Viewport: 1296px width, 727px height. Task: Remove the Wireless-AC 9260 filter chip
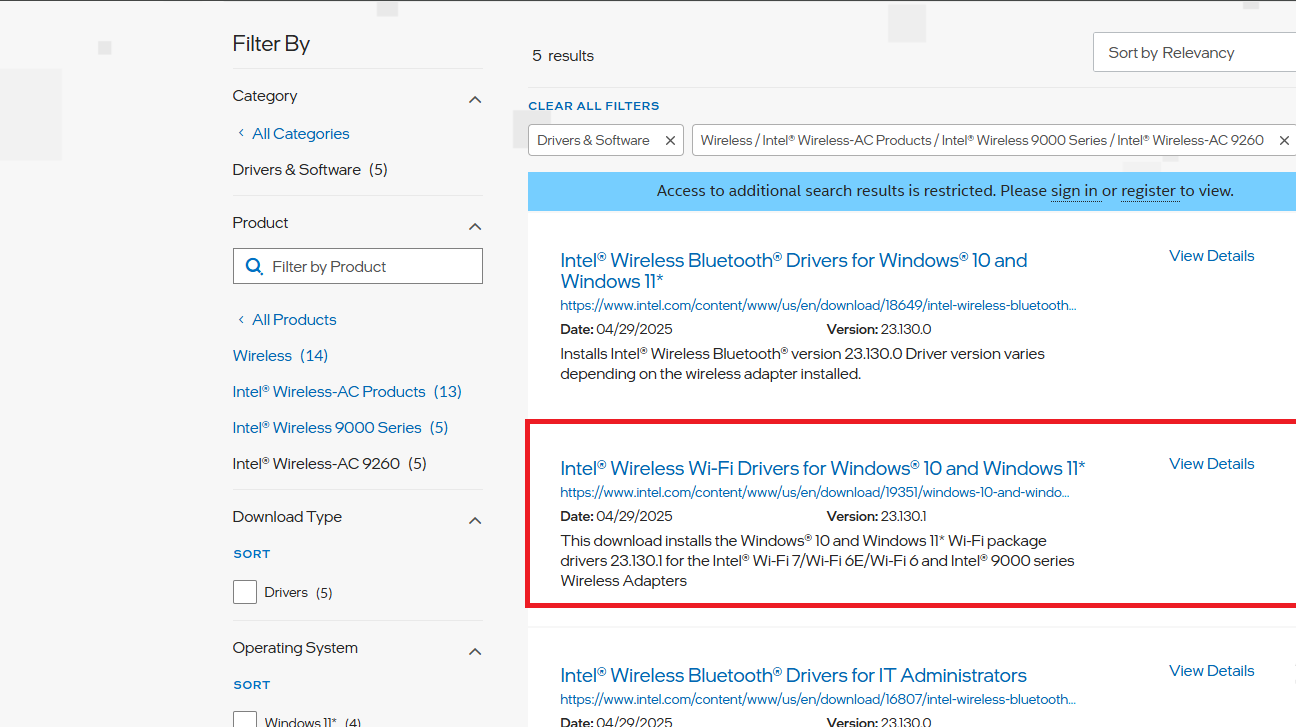(1284, 141)
